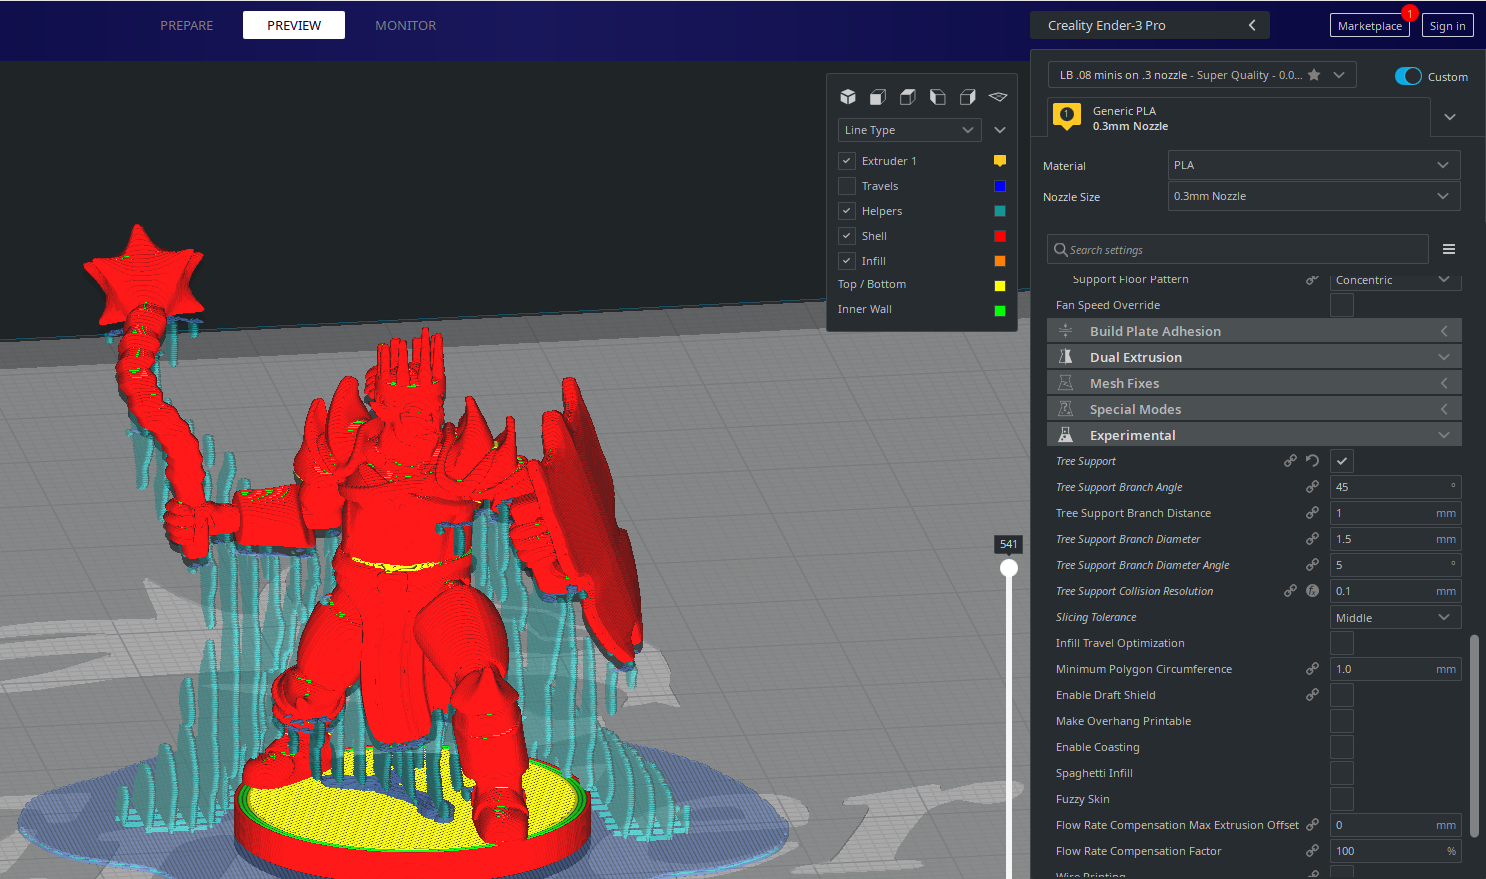
Task: Click the link icon for Enable Draft Shield
Action: point(1312,695)
